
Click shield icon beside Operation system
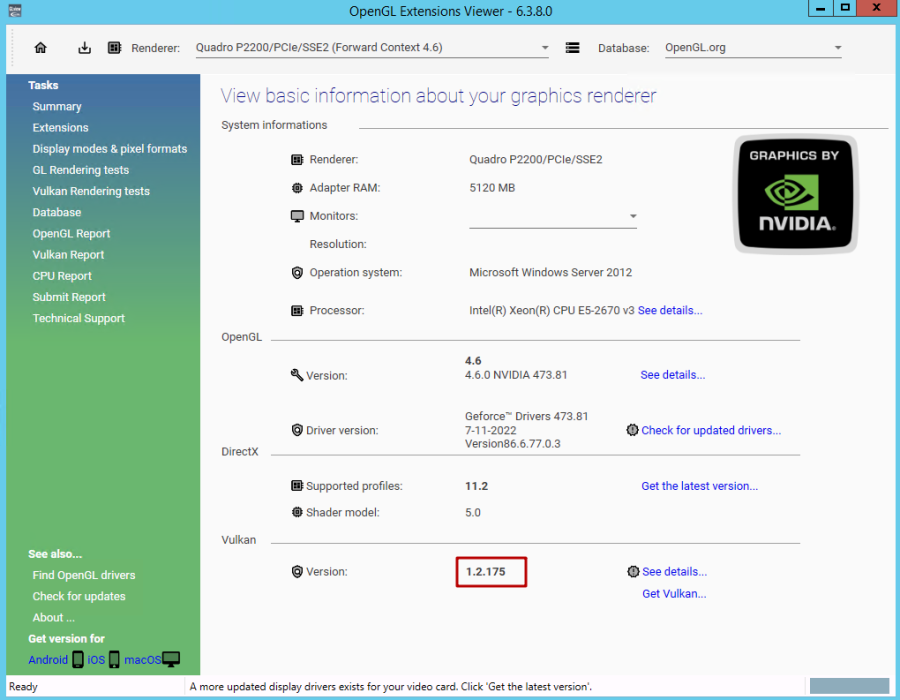tap(297, 273)
